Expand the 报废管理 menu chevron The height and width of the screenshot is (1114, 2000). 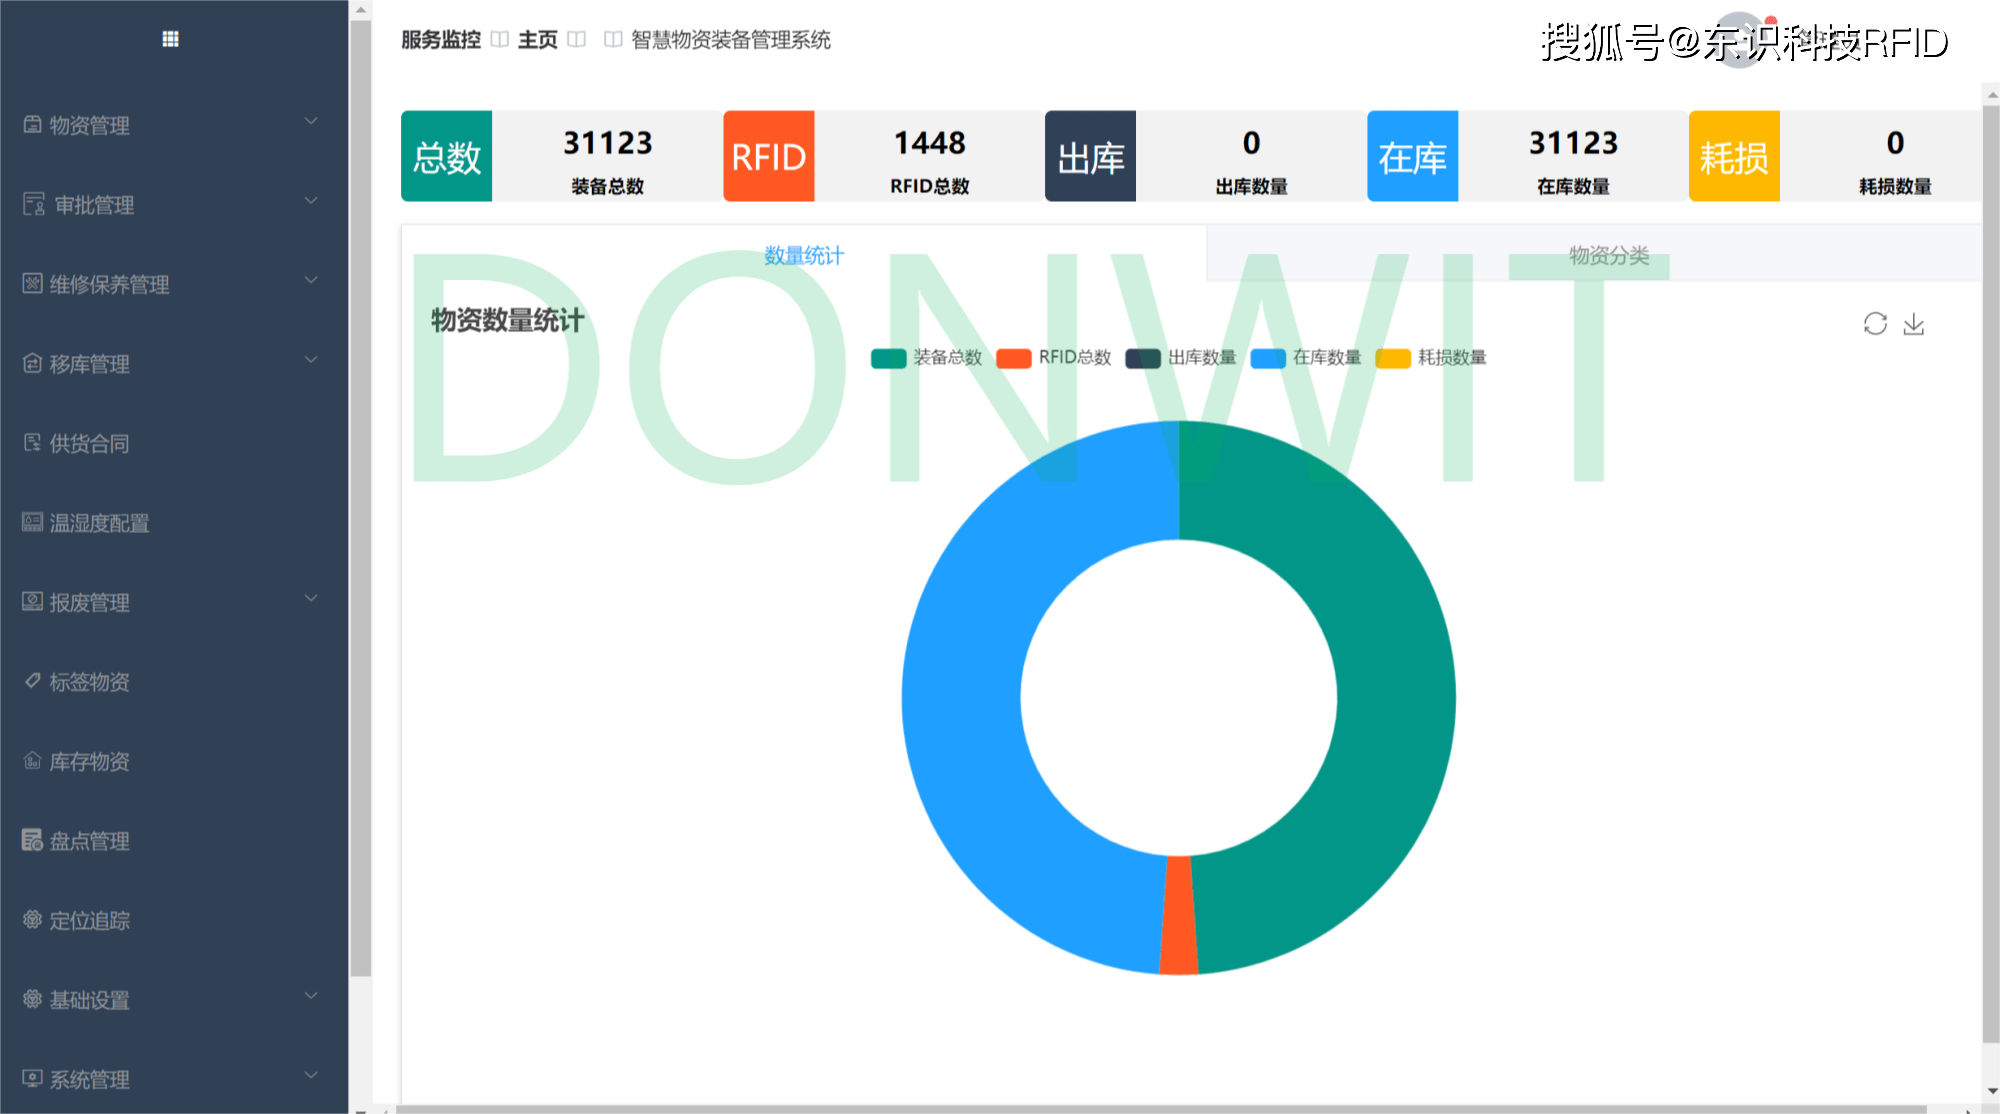[311, 598]
